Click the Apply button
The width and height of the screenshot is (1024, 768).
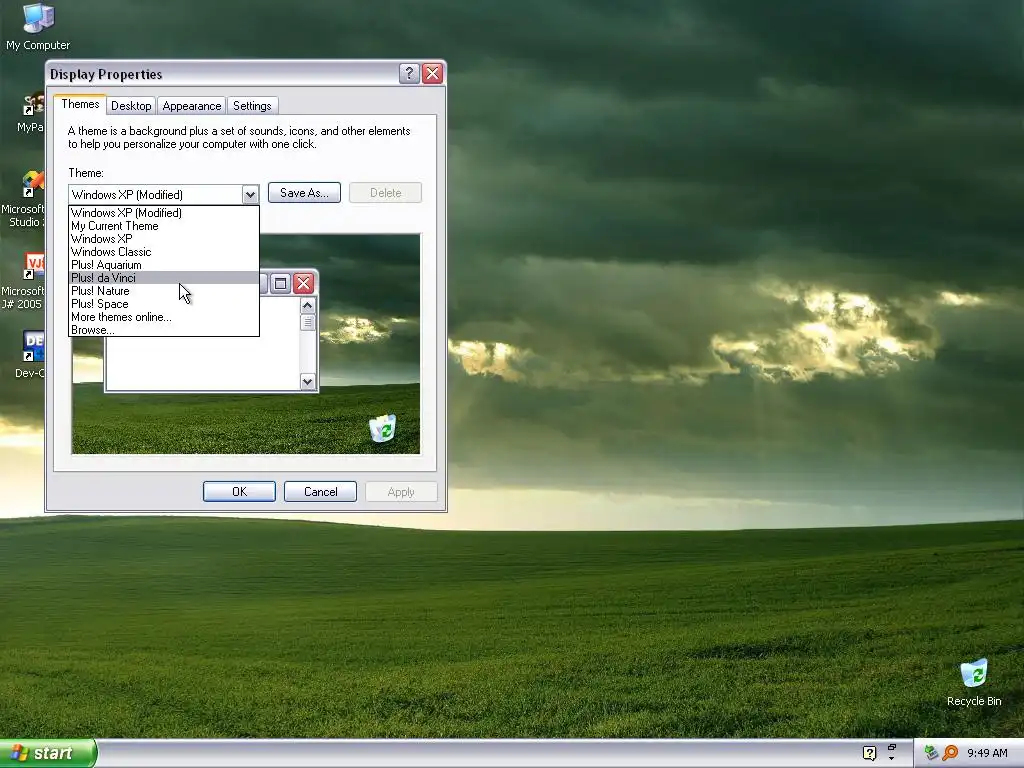click(401, 492)
